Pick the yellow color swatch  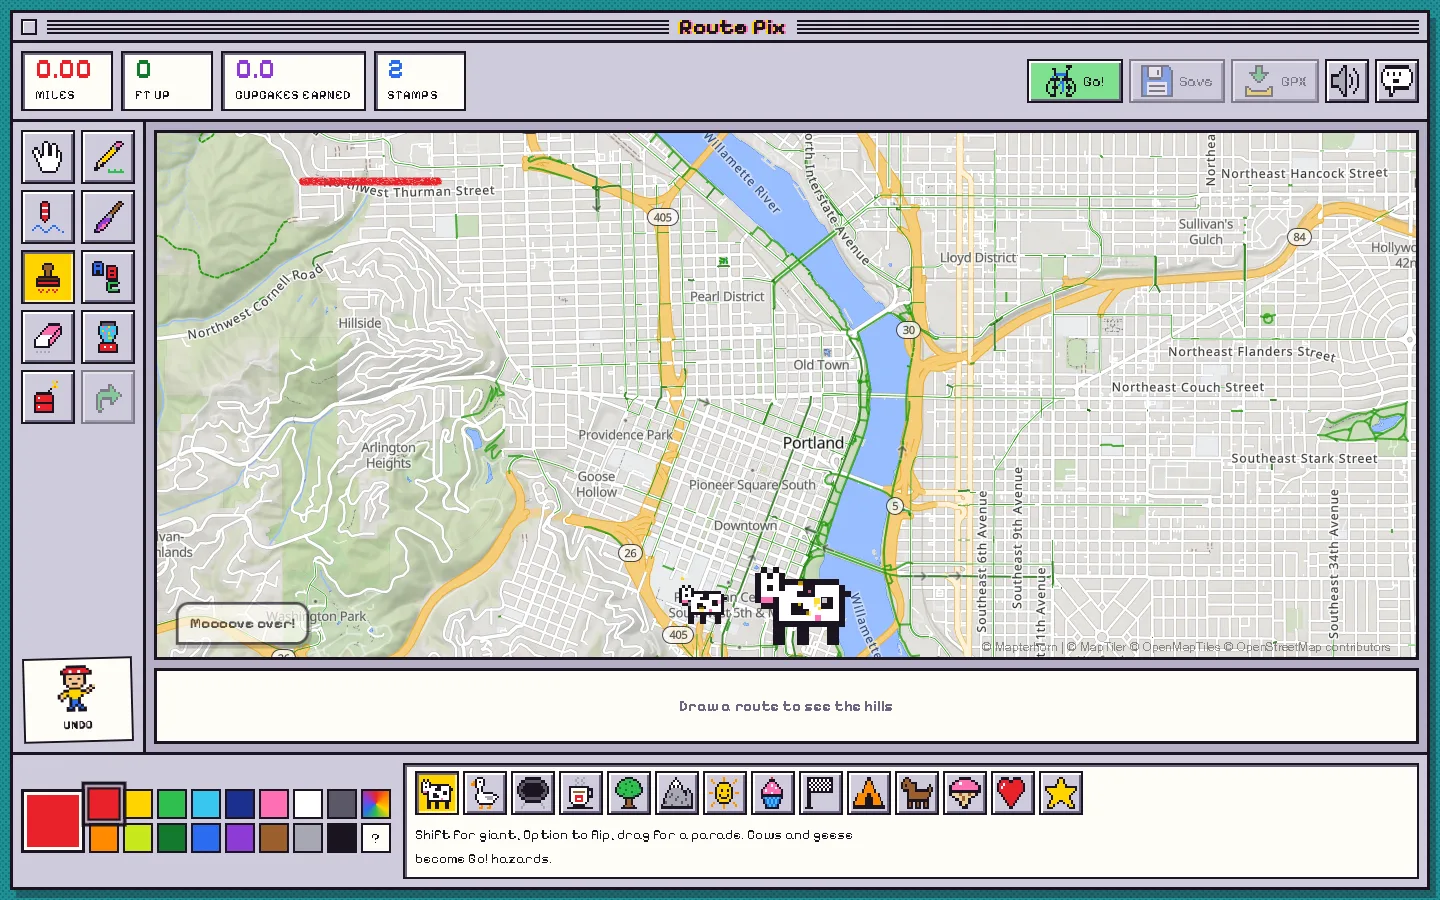(x=138, y=804)
